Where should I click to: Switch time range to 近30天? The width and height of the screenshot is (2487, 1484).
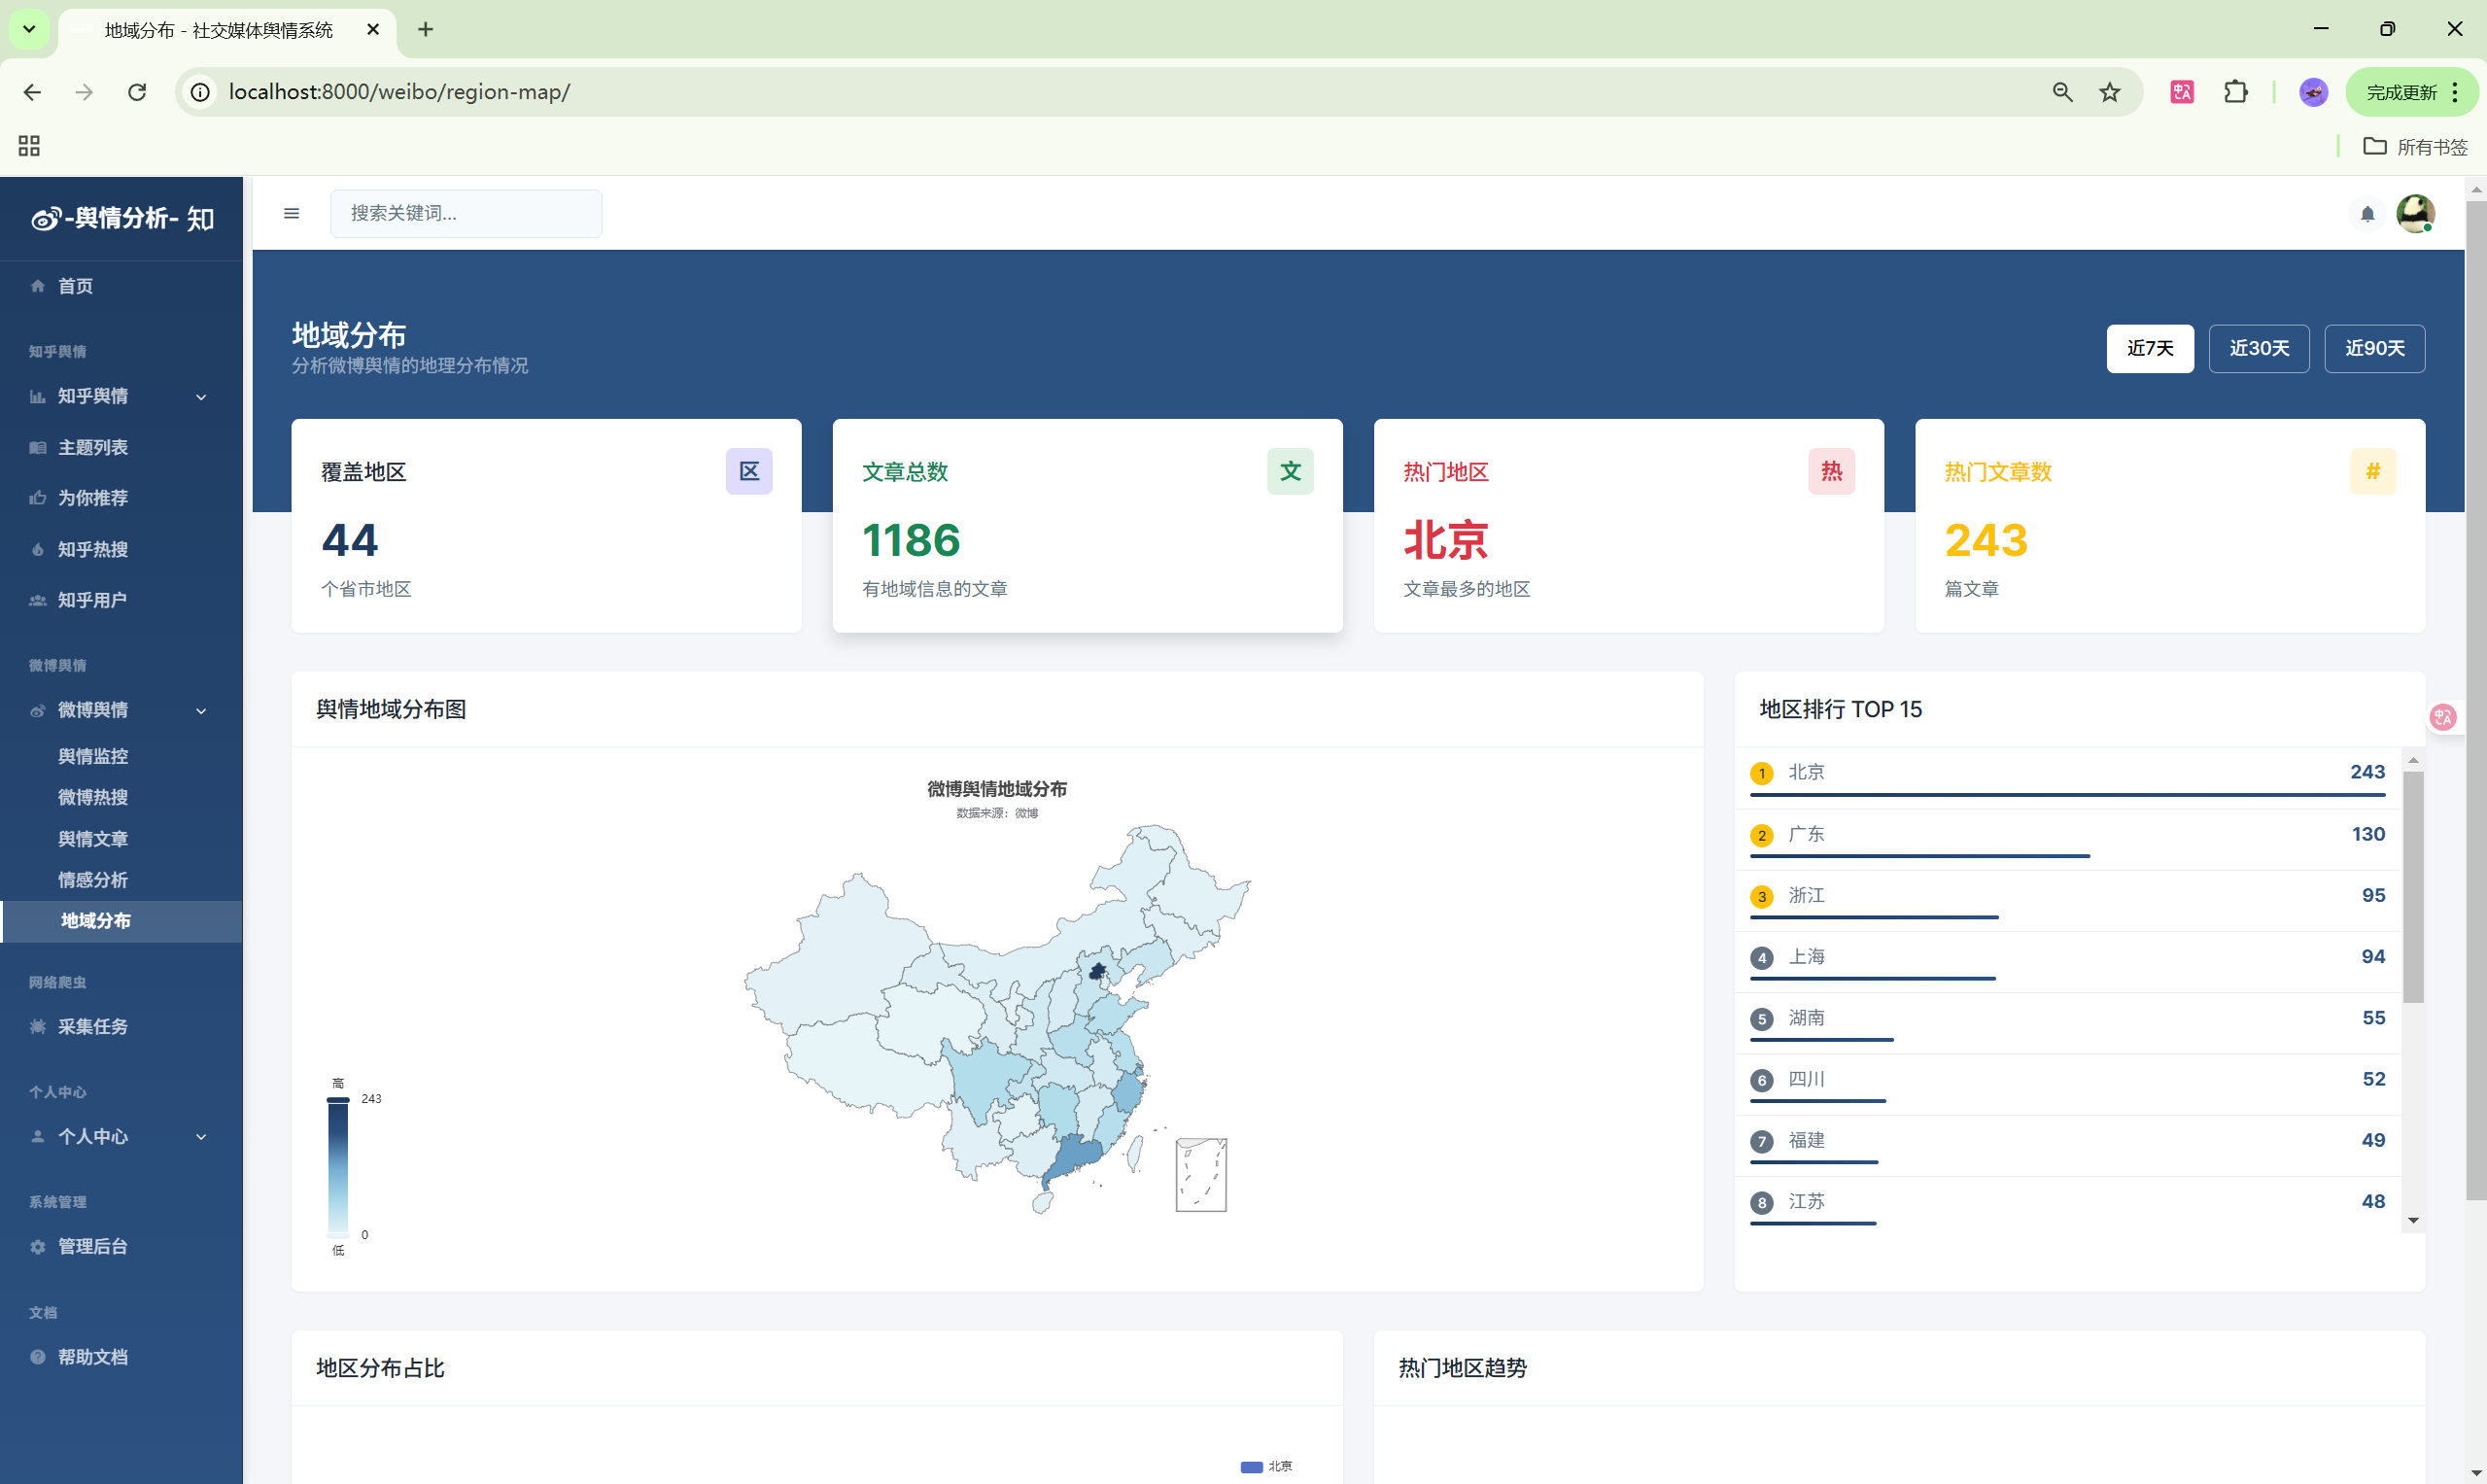point(2258,348)
